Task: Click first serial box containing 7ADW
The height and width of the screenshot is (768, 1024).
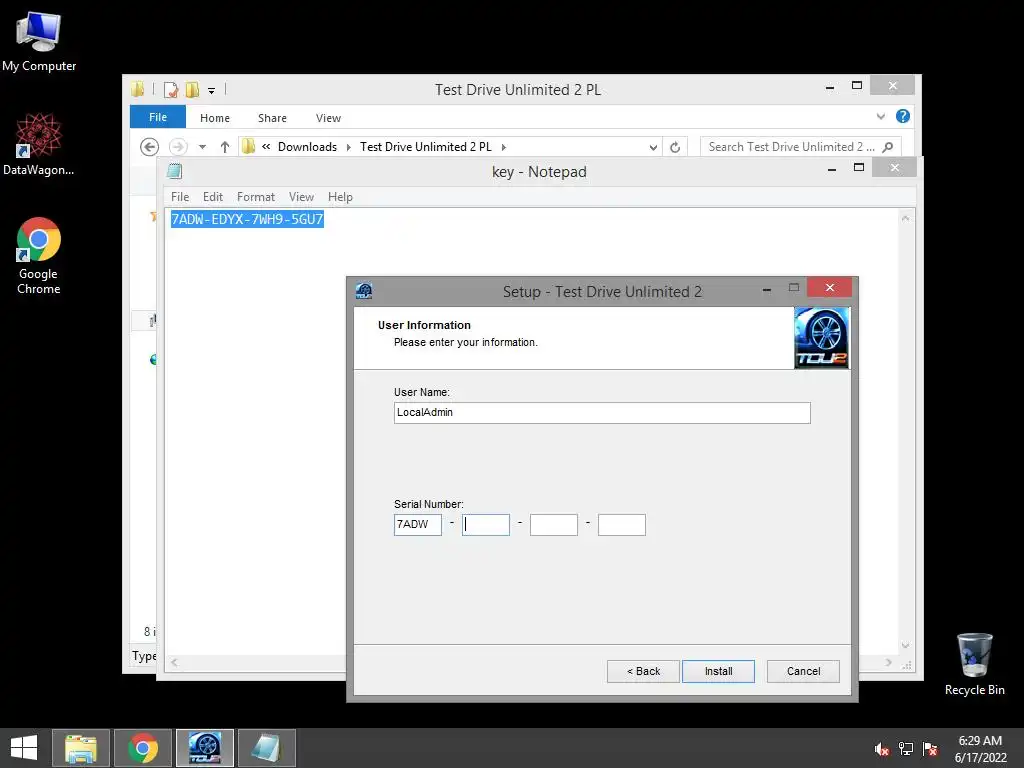Action: (418, 524)
